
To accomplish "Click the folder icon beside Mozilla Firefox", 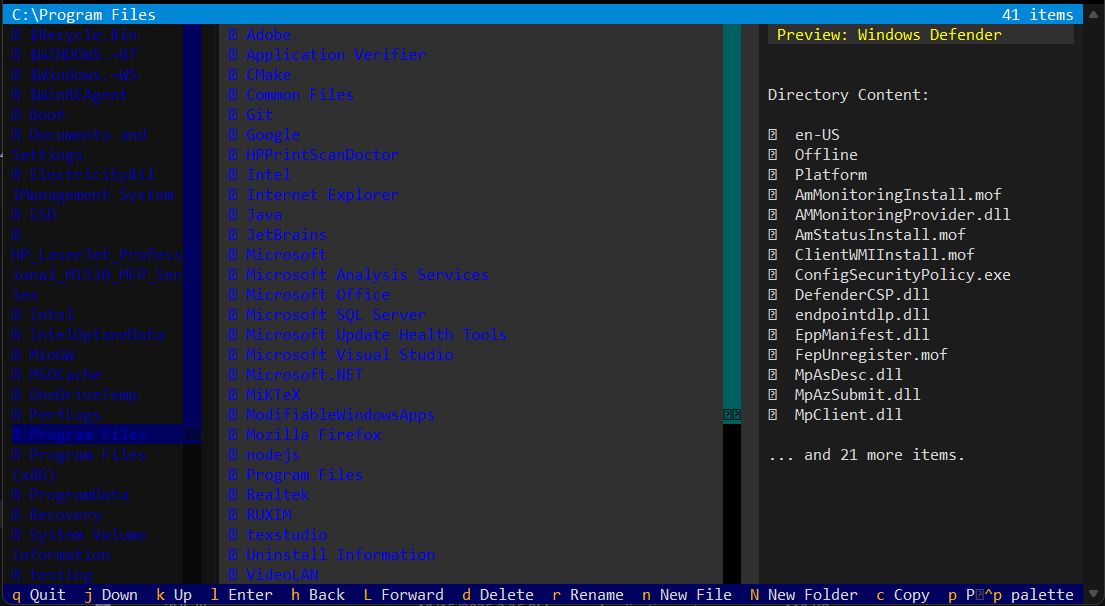I will pos(233,435).
